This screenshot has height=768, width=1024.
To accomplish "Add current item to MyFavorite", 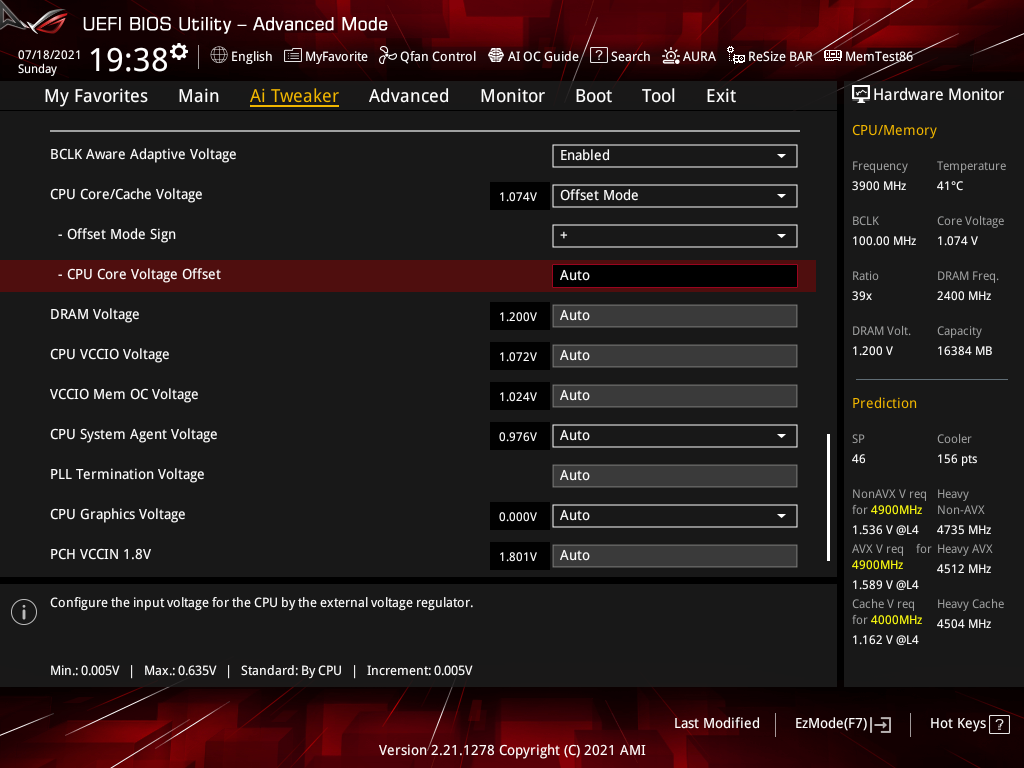I will 326,56.
